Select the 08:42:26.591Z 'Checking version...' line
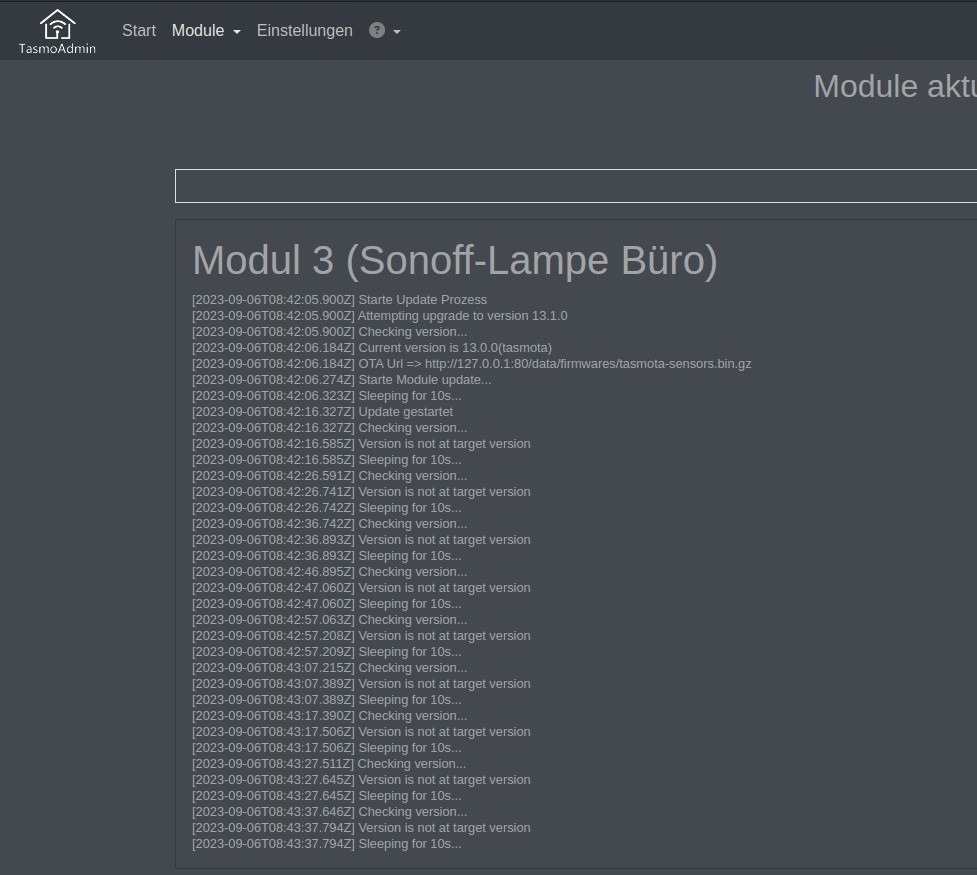977x875 pixels. pos(330,476)
